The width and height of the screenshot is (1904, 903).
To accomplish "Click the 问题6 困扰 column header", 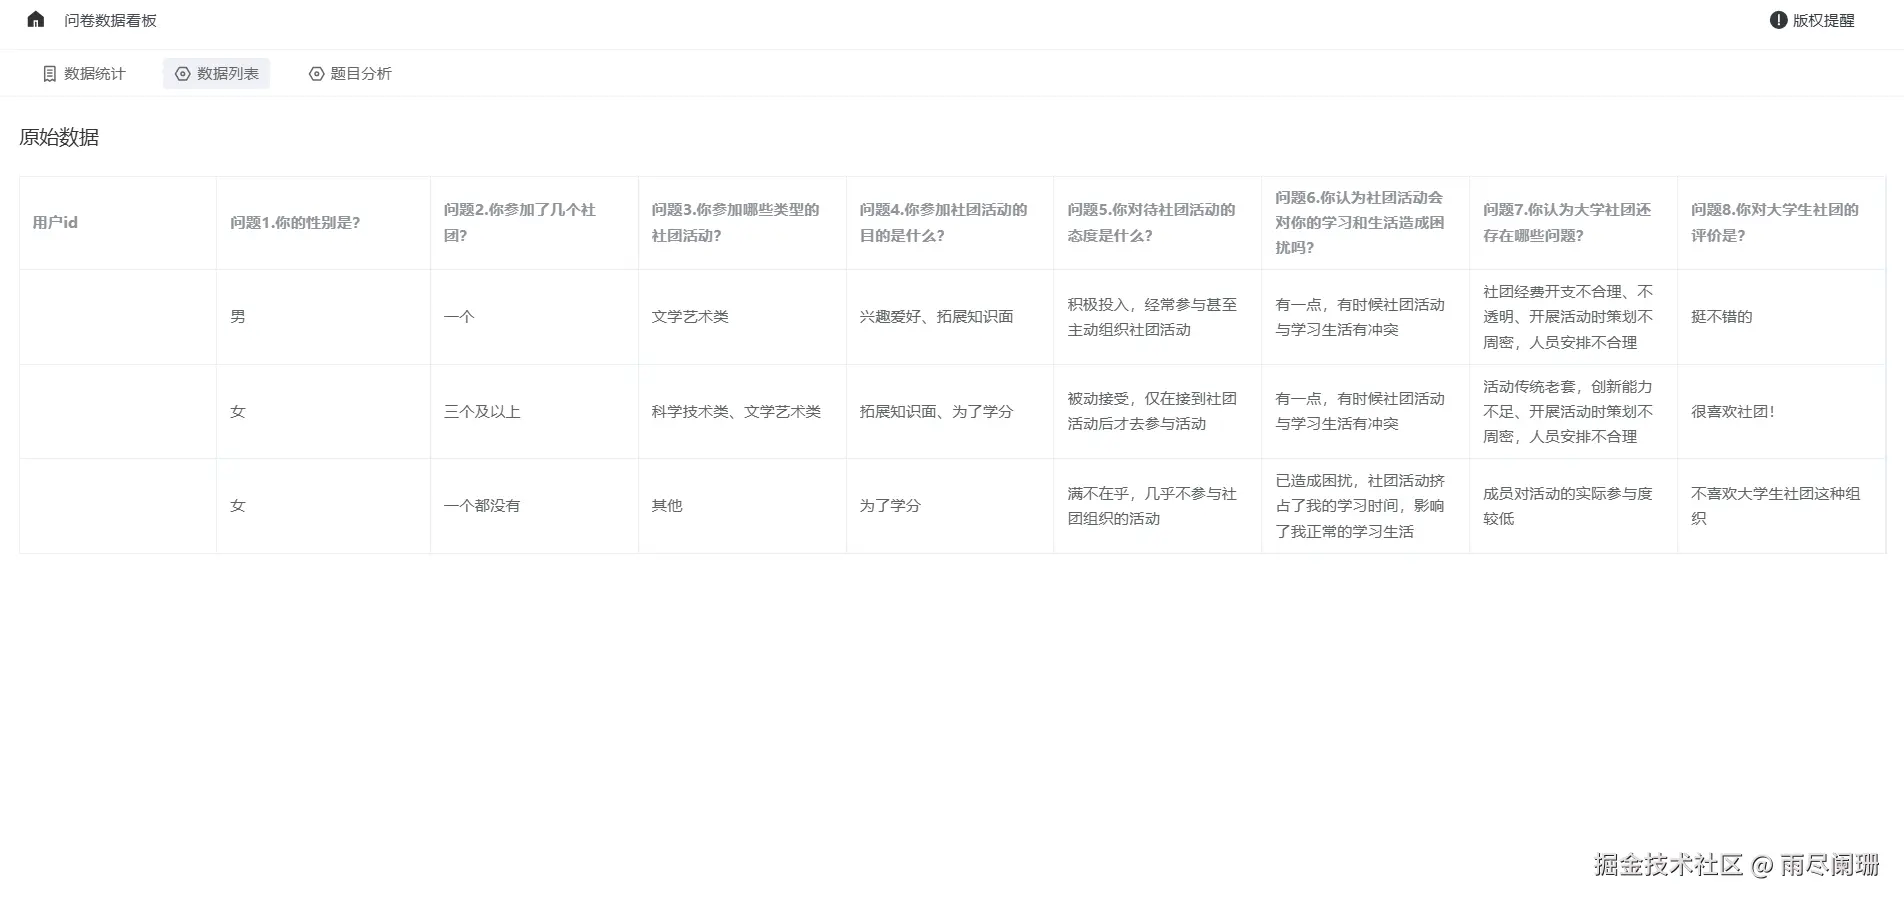I will (1365, 223).
